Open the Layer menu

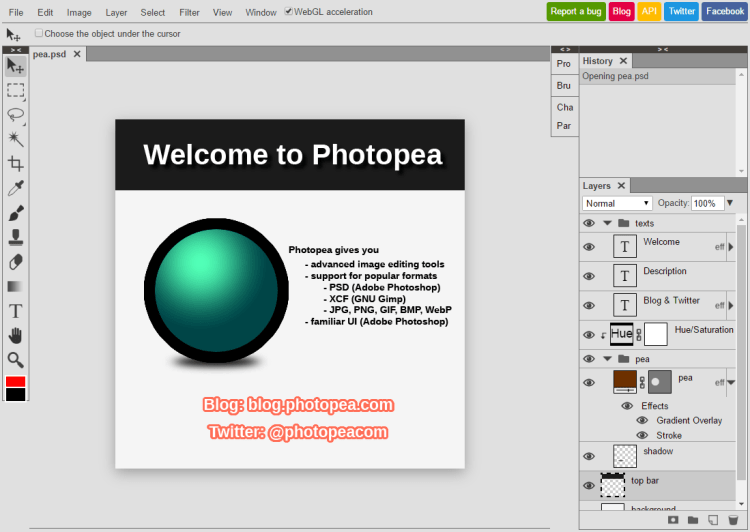click(116, 12)
